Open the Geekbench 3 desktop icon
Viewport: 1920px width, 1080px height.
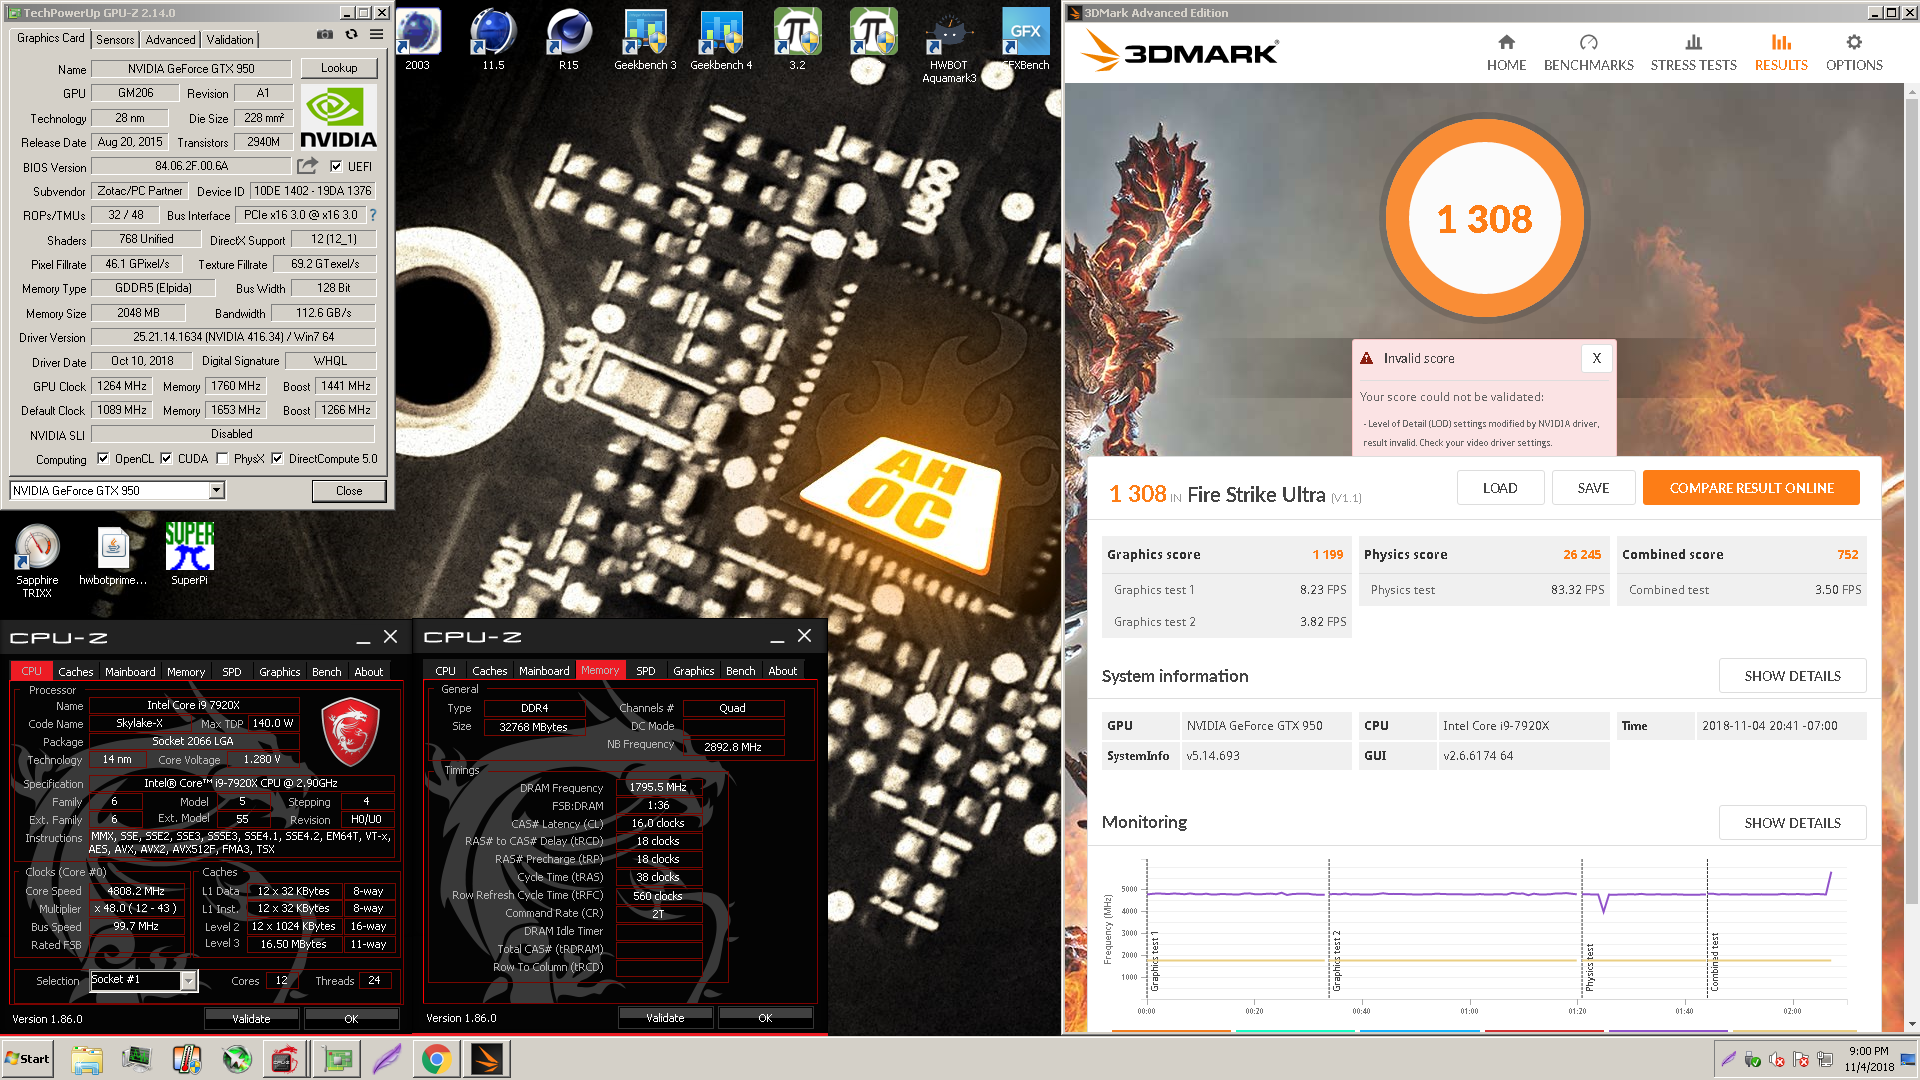[x=645, y=40]
